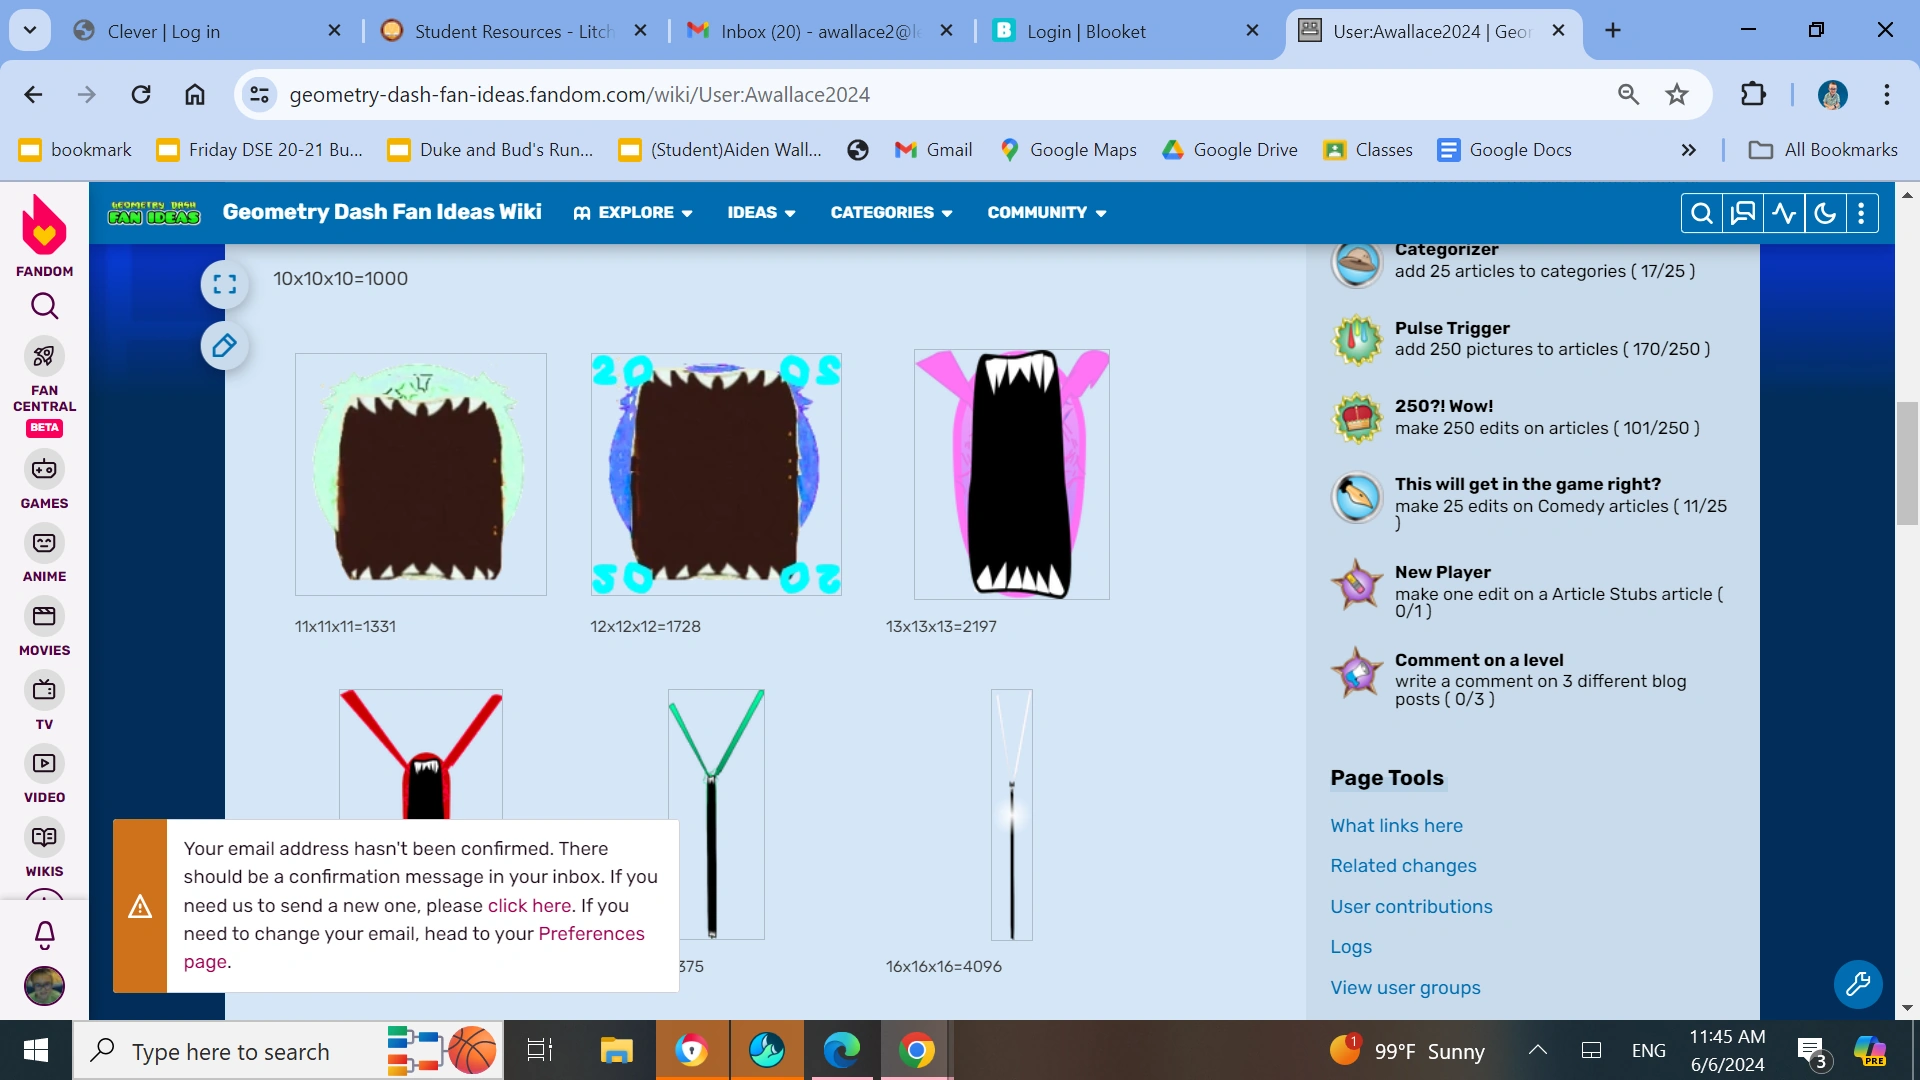
Task: Expand the CATEGORIES dropdown menu
Action: coord(891,212)
